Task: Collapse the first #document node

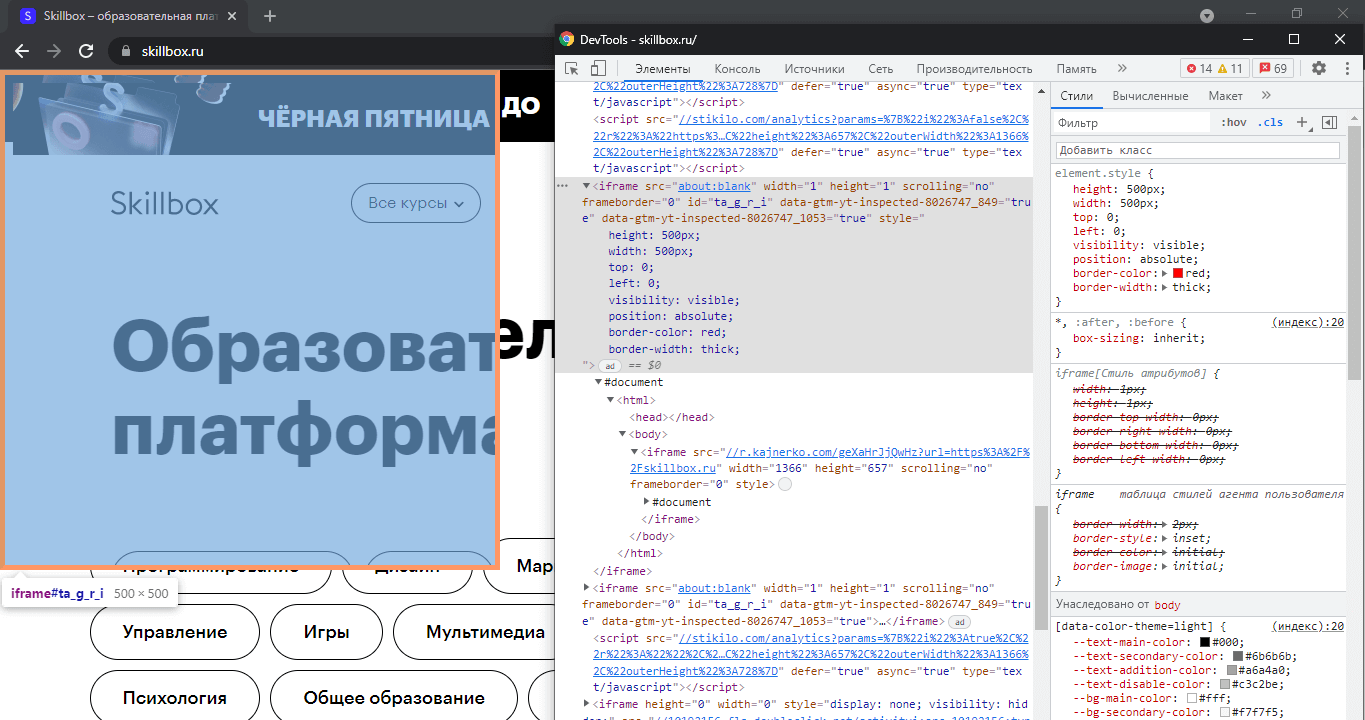Action: tap(599, 382)
